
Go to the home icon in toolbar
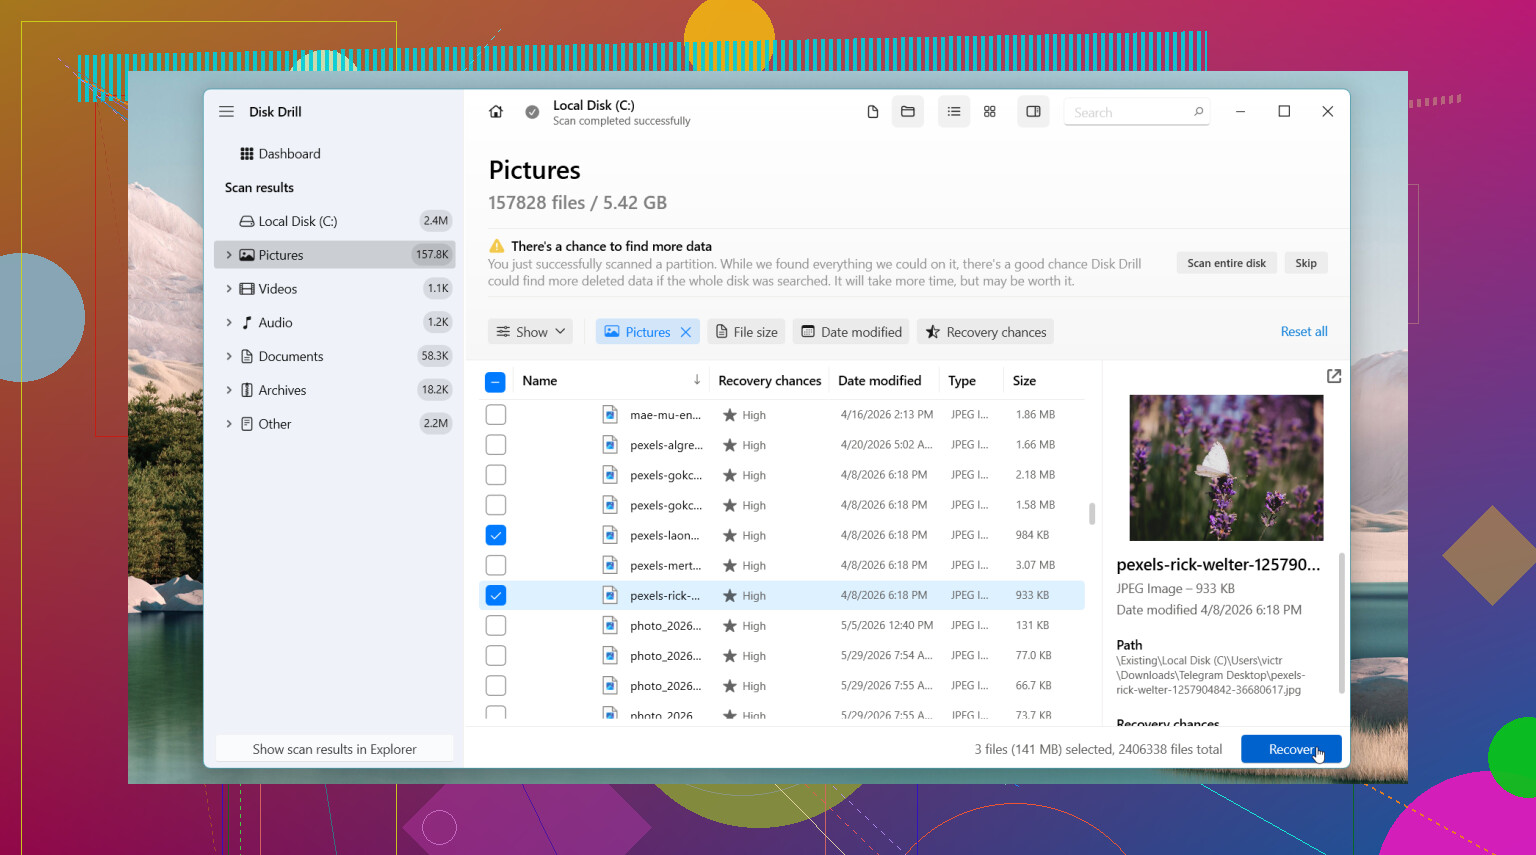click(x=496, y=112)
